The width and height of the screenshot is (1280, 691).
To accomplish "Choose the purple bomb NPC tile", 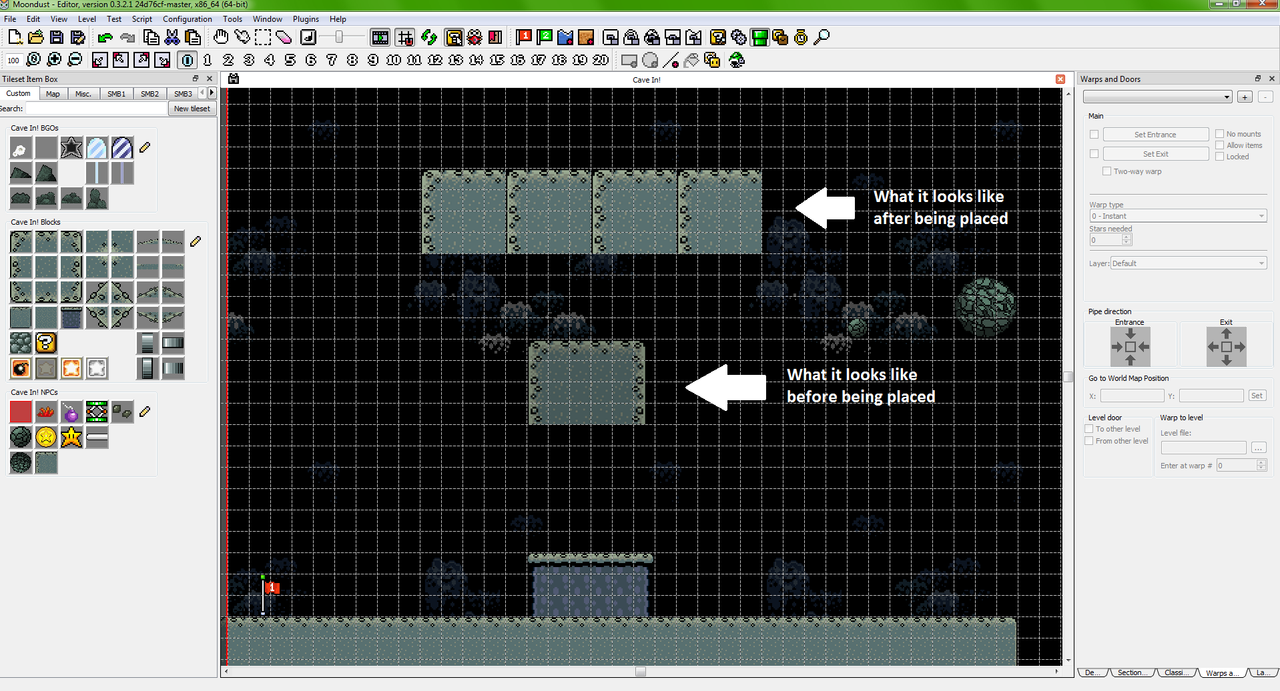I will (x=71, y=411).
